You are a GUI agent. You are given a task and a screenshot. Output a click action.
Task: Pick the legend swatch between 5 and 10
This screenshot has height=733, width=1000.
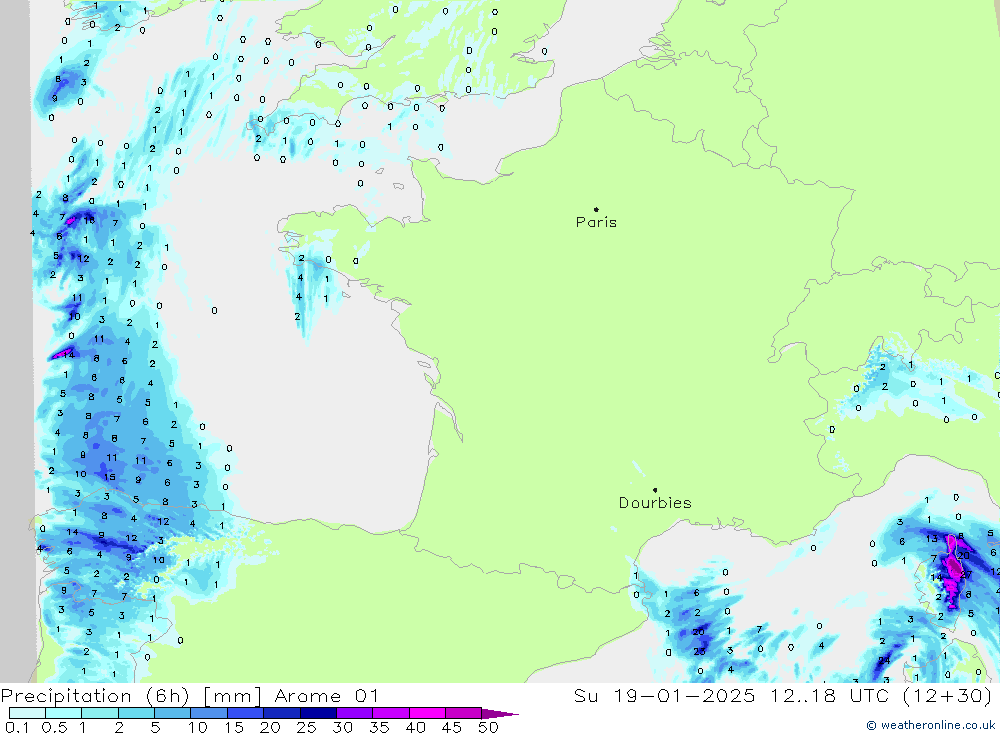172,713
